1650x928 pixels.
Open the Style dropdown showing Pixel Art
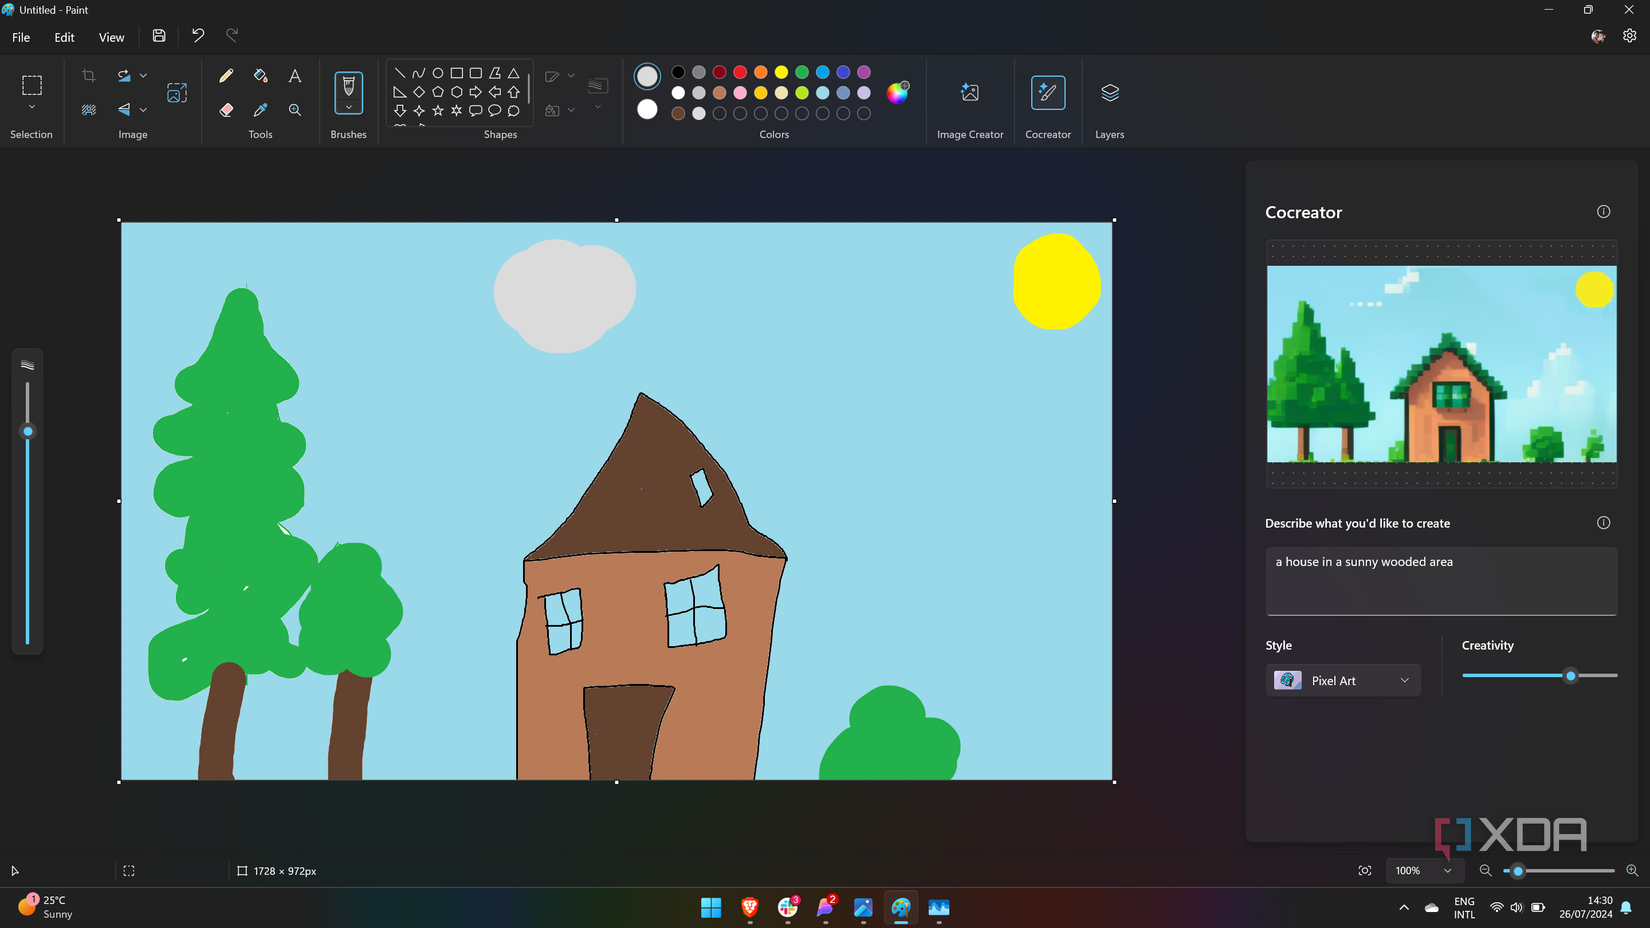point(1343,680)
